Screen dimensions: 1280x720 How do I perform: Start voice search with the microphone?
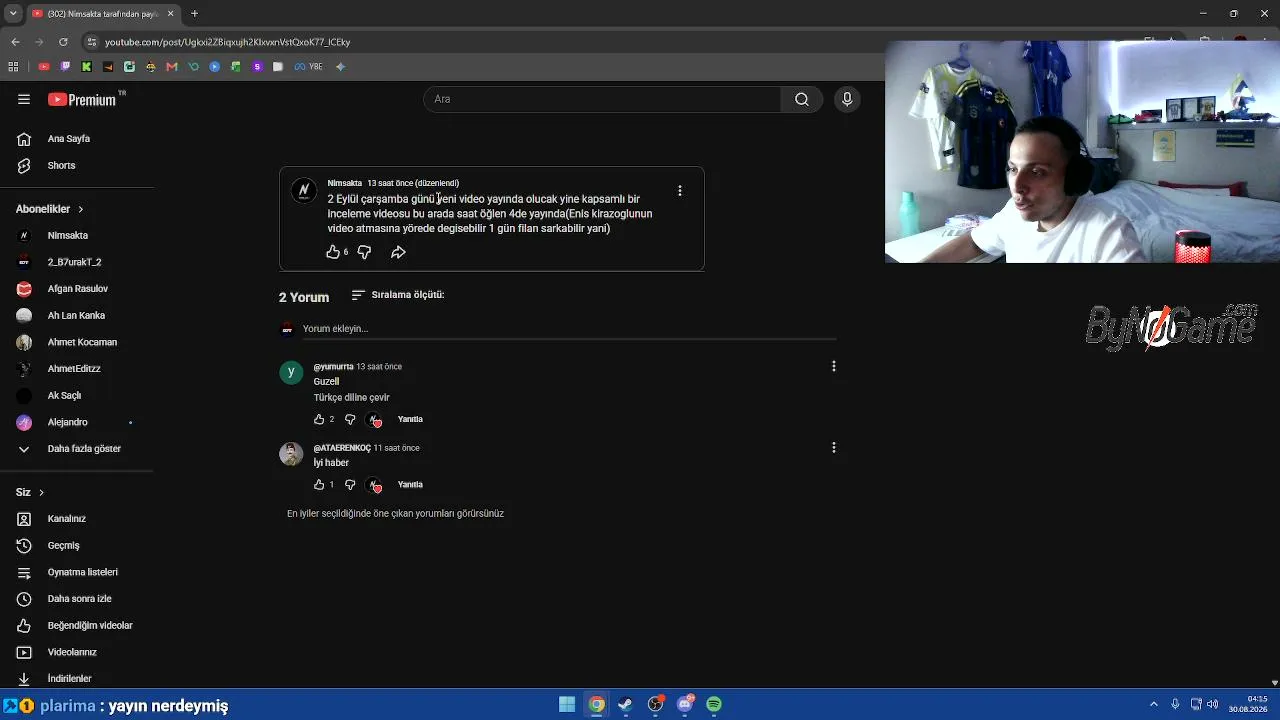point(847,99)
